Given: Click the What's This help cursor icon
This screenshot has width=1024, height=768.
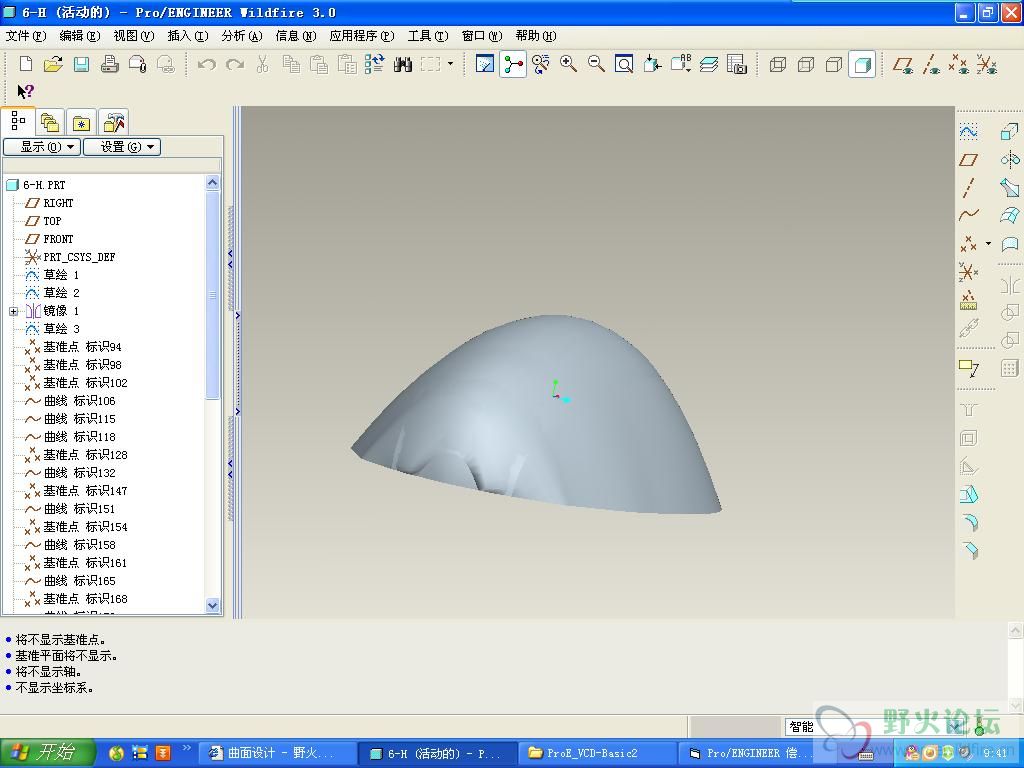Looking at the screenshot, I should pyautogui.click(x=25, y=91).
